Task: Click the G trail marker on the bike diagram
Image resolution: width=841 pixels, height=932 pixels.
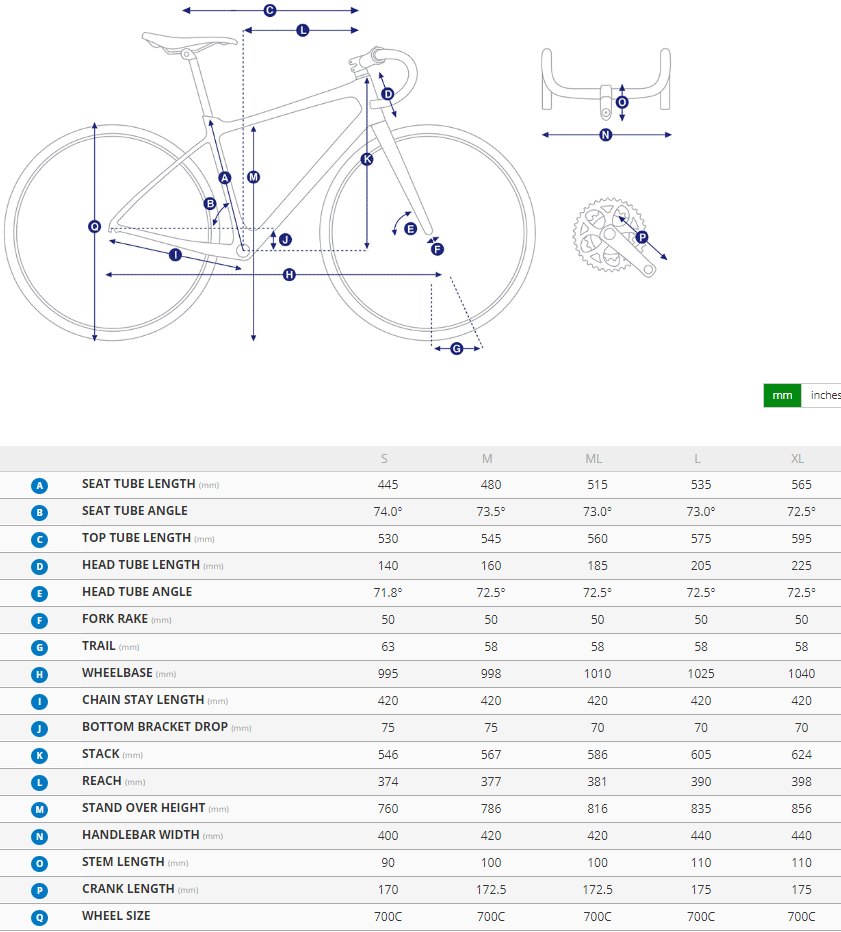Action: 456,348
